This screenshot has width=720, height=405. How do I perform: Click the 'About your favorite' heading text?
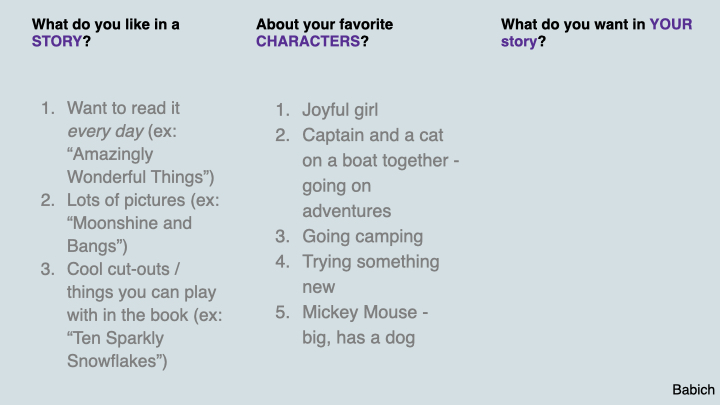coord(325,24)
